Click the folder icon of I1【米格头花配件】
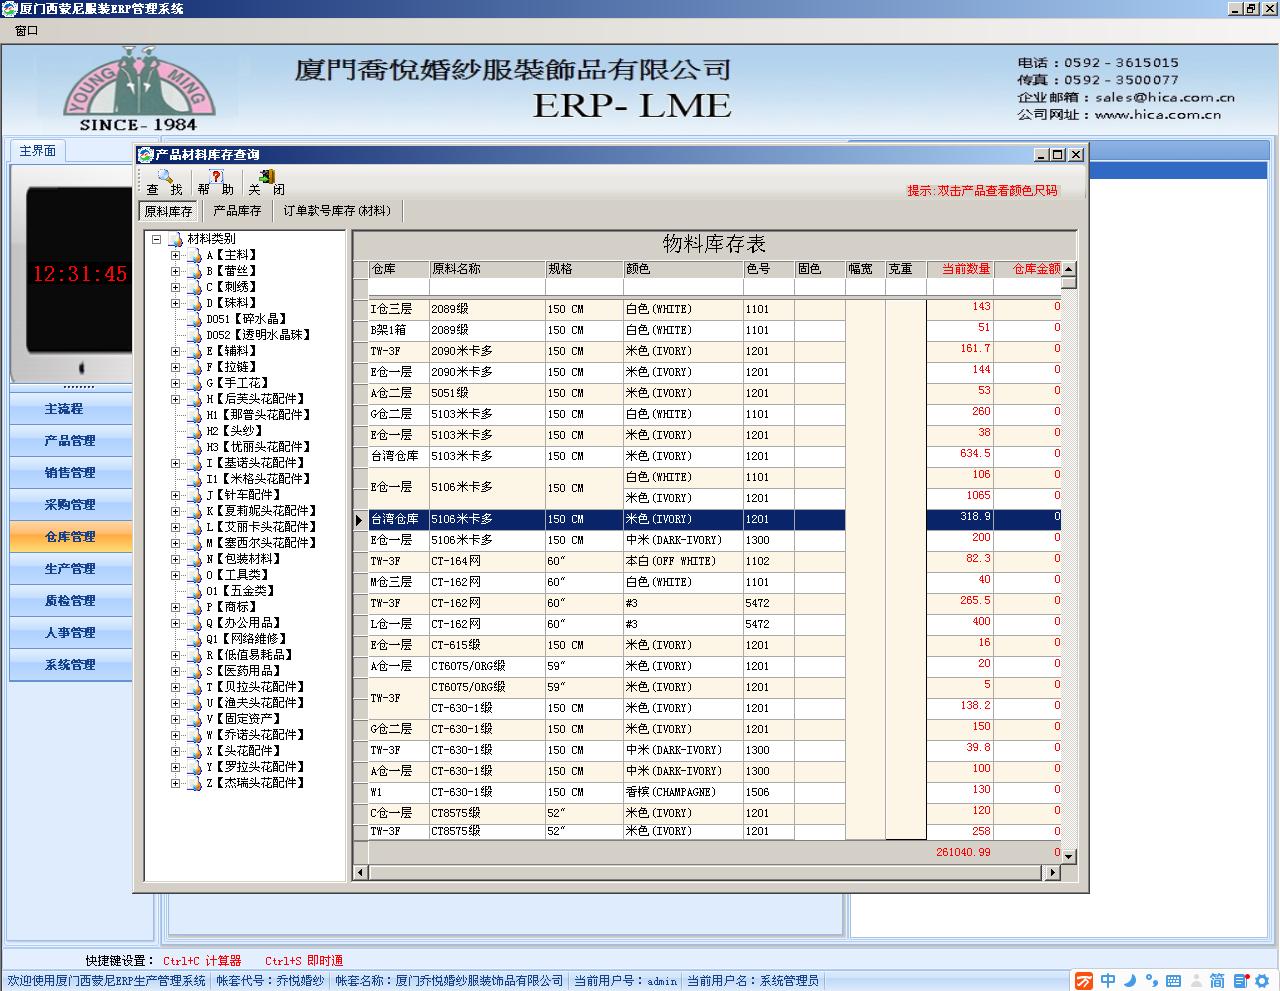 [194, 479]
